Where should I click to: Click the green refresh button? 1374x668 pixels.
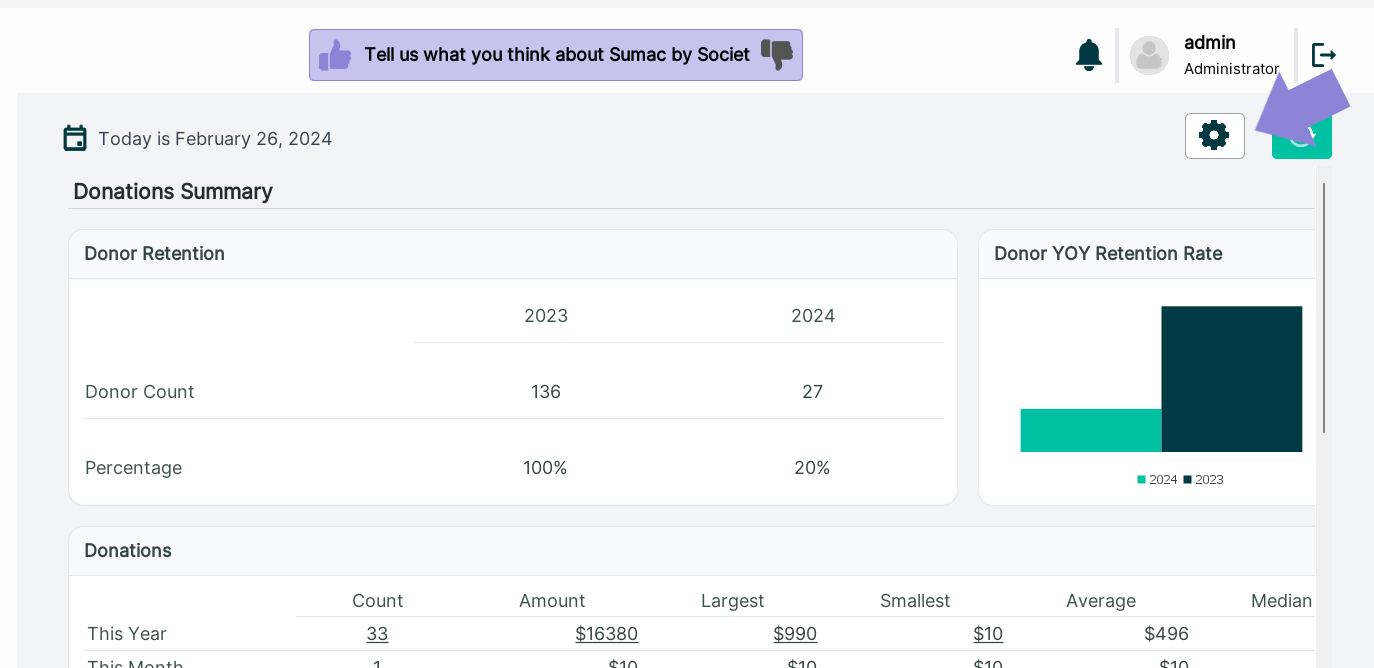click(x=1301, y=137)
